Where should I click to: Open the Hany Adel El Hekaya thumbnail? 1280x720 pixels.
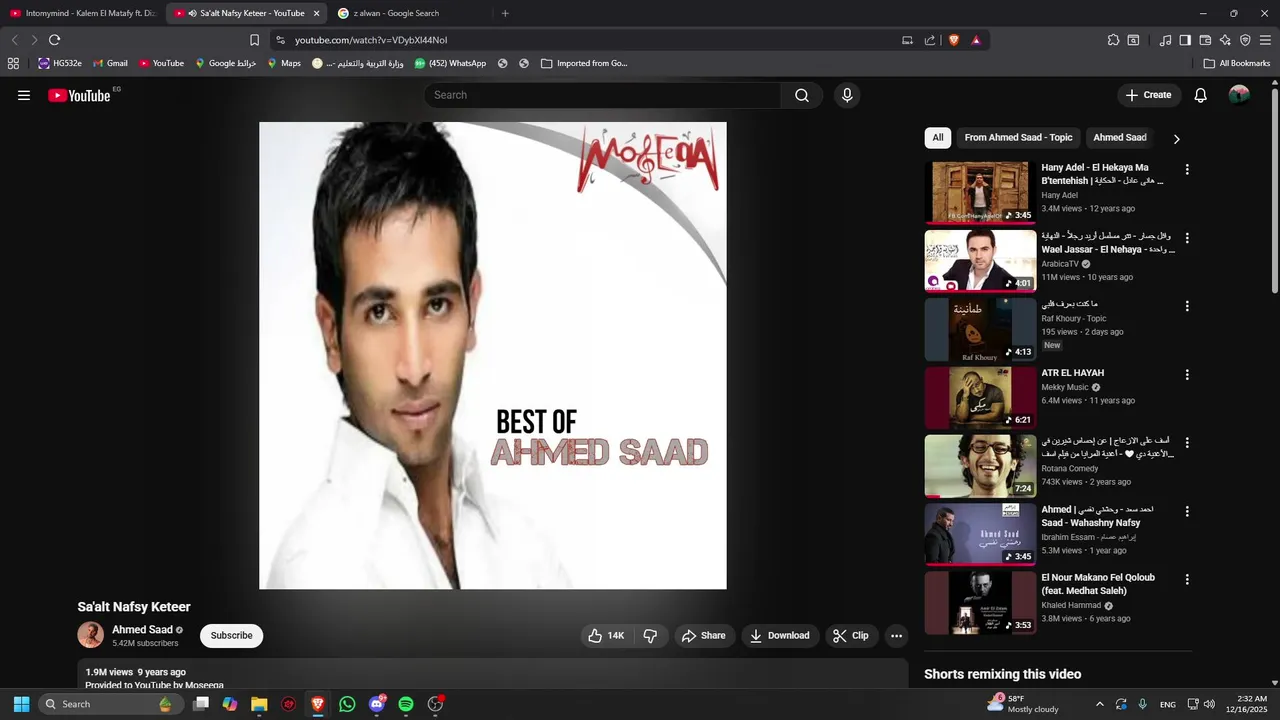coord(980,192)
